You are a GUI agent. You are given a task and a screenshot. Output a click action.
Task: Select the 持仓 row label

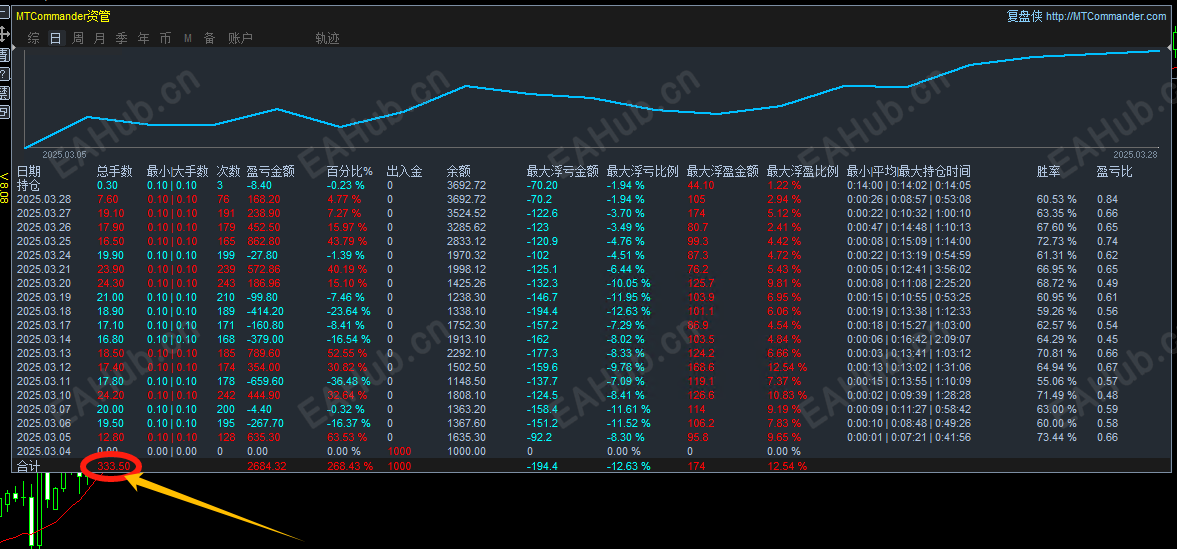point(29,185)
